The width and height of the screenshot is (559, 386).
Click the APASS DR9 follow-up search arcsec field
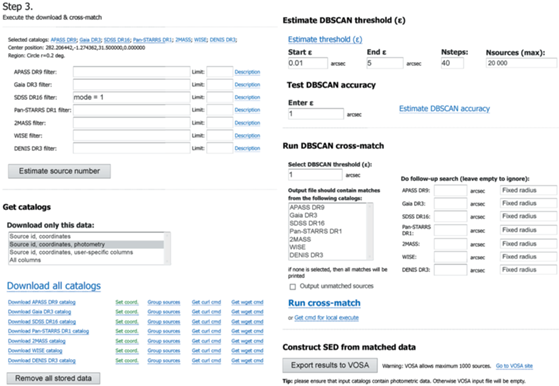coord(450,191)
